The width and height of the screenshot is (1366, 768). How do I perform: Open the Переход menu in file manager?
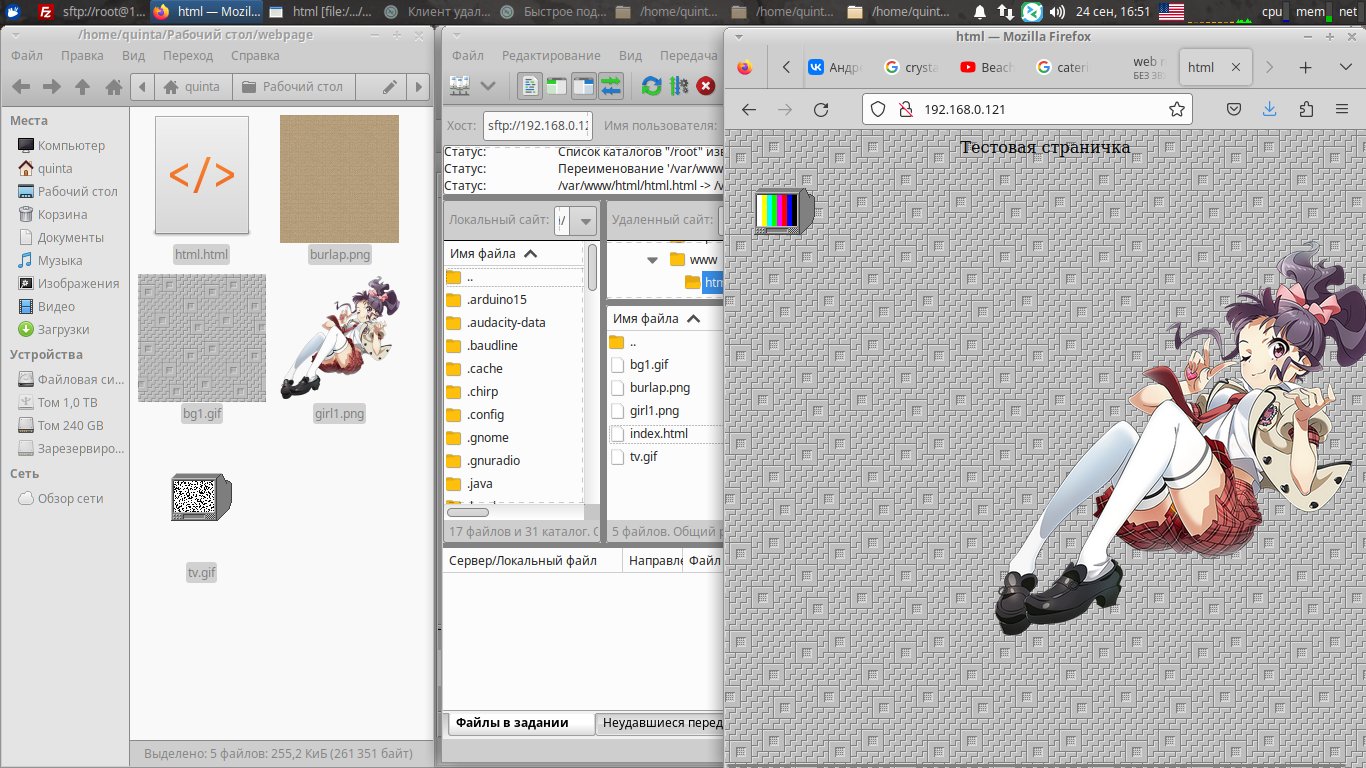(188, 56)
